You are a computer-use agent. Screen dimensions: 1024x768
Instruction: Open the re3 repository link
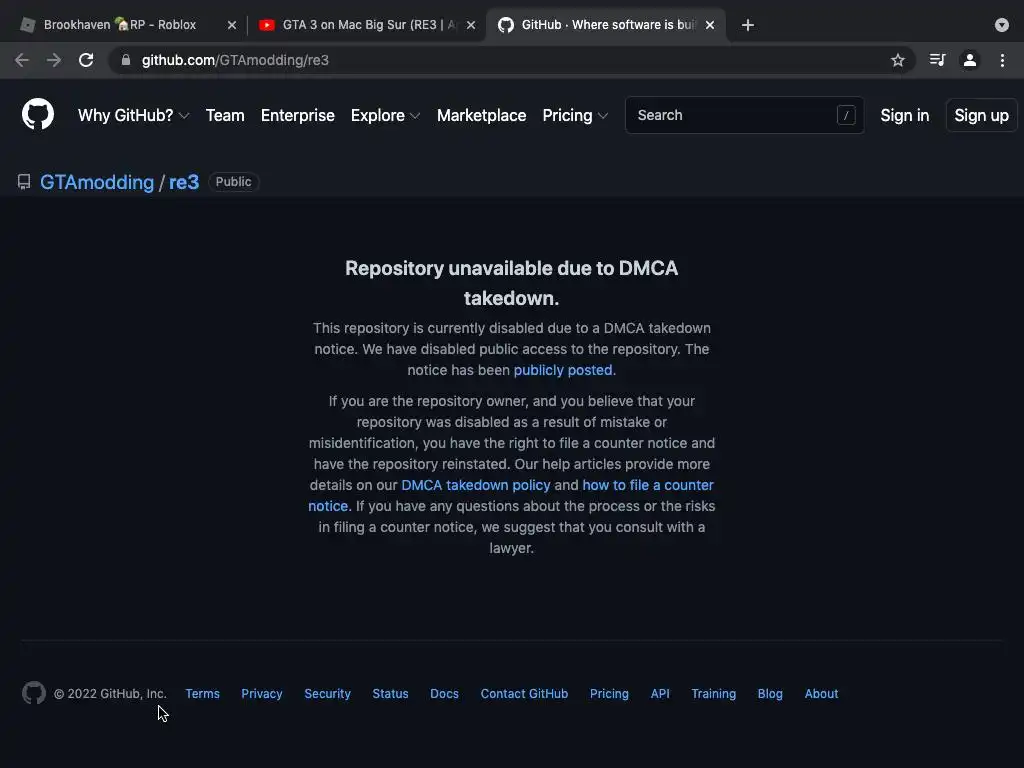tap(184, 182)
